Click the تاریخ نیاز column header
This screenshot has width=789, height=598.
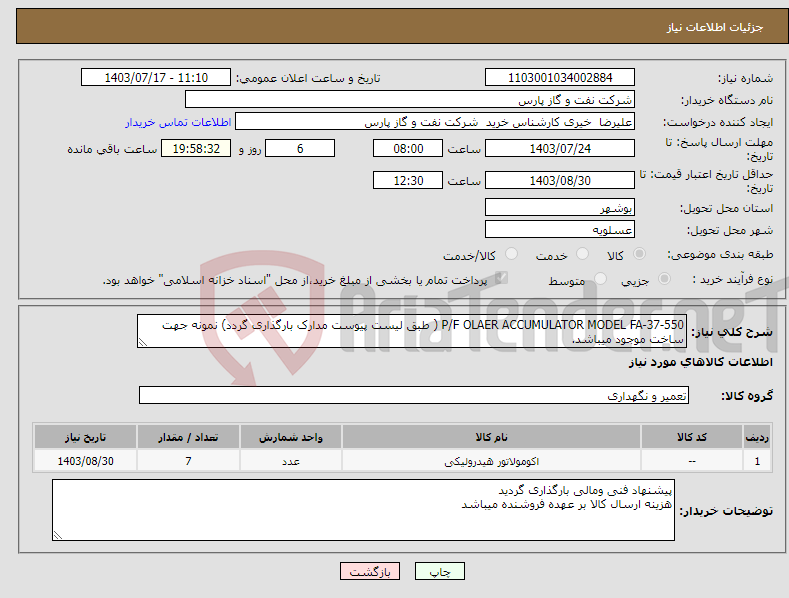click(86, 437)
